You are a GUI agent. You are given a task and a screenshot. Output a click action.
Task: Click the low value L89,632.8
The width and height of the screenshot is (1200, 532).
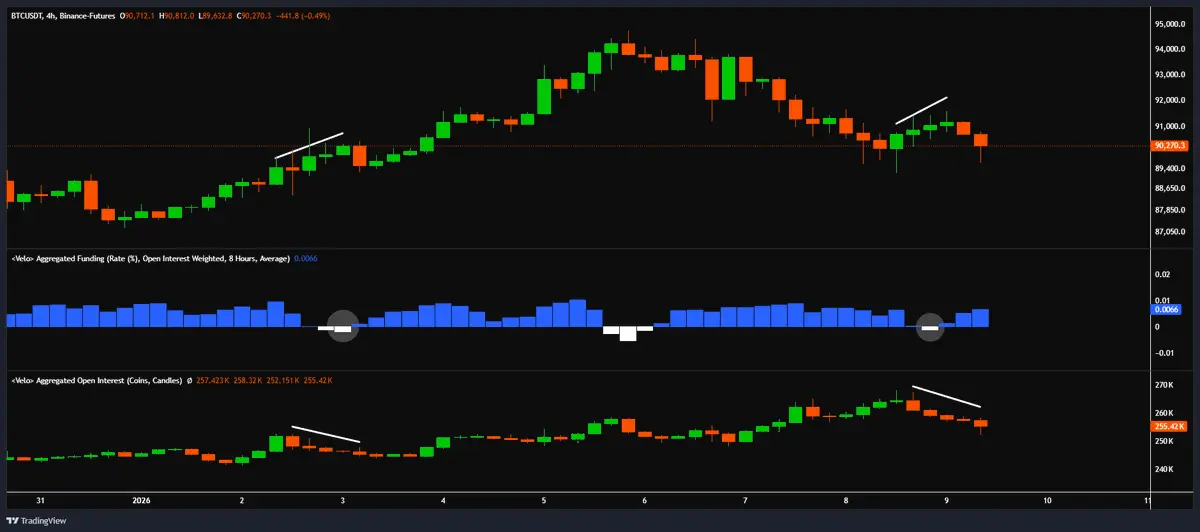pyautogui.click(x=217, y=16)
